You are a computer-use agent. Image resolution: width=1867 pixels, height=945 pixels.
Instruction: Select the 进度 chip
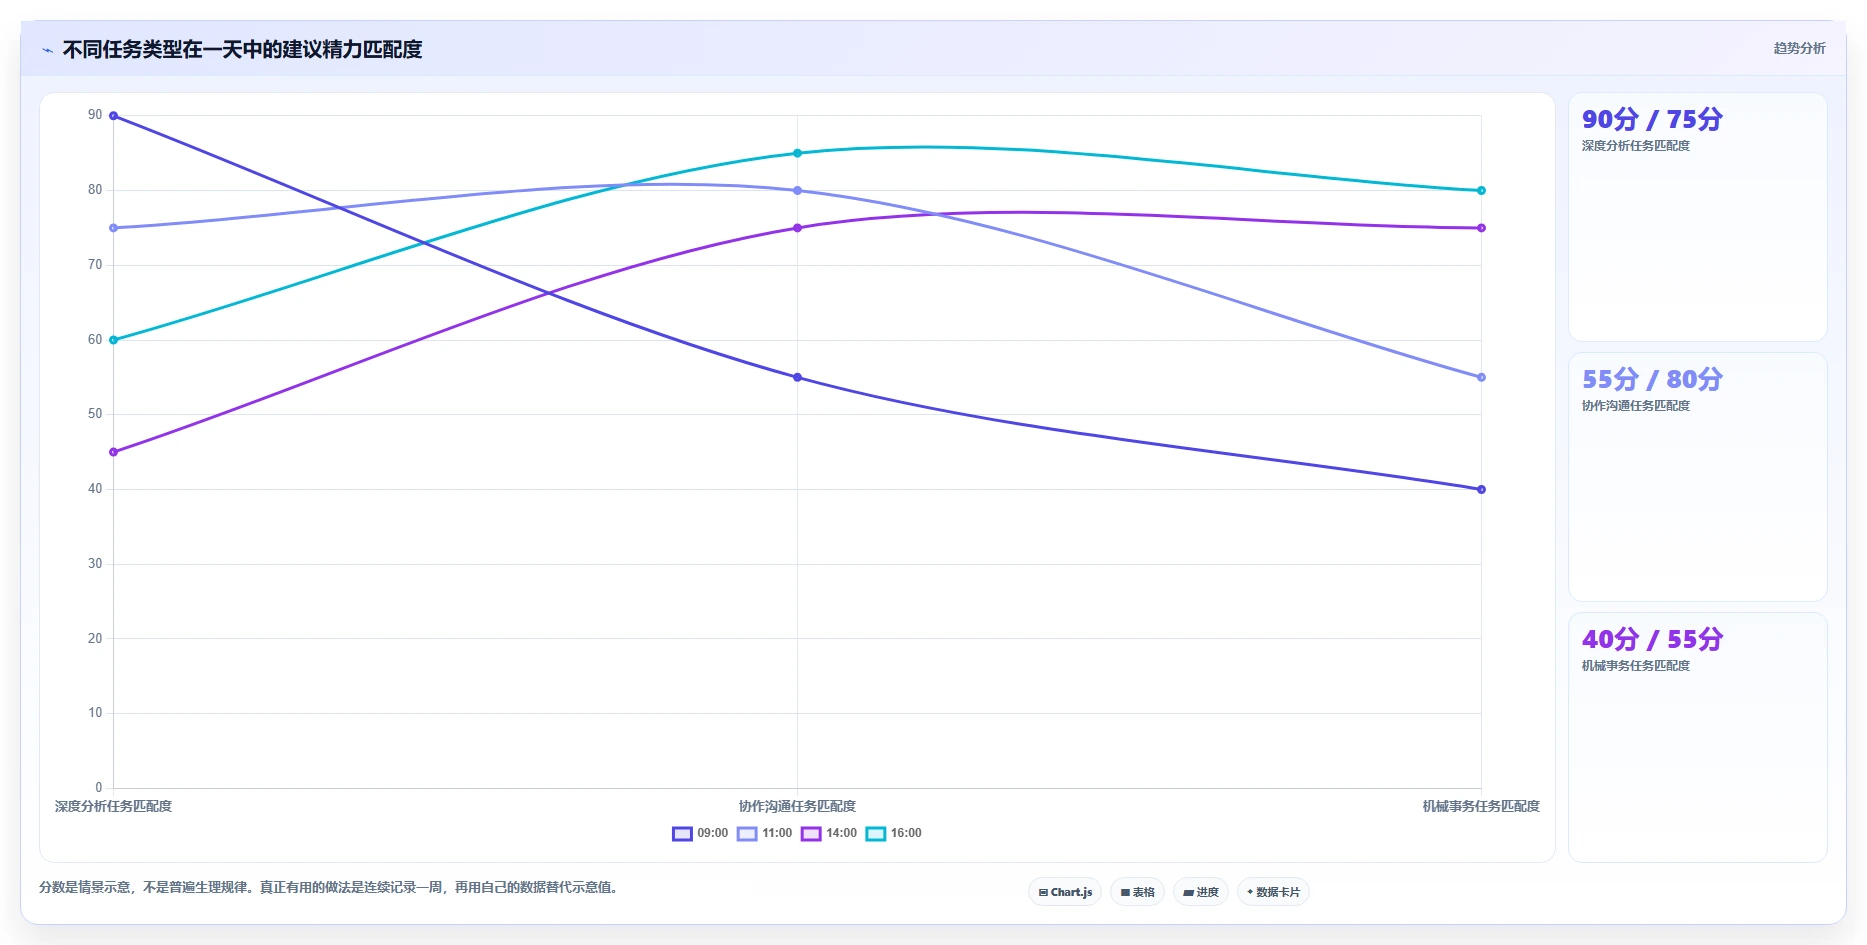[1201, 892]
